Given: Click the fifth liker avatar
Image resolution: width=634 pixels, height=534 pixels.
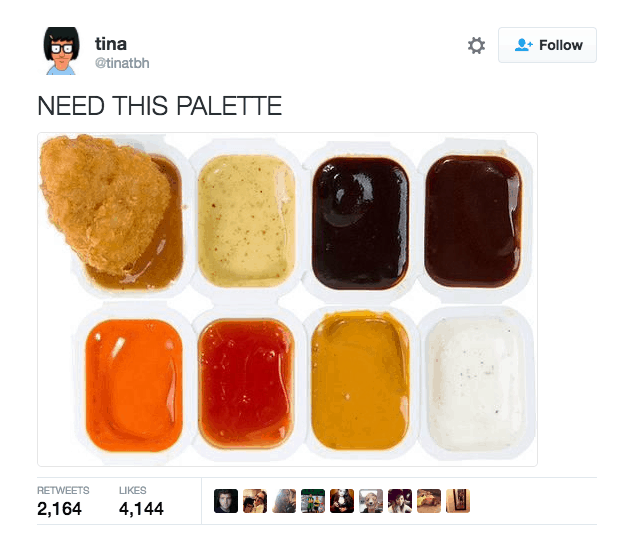Looking at the screenshot, I should (342, 501).
